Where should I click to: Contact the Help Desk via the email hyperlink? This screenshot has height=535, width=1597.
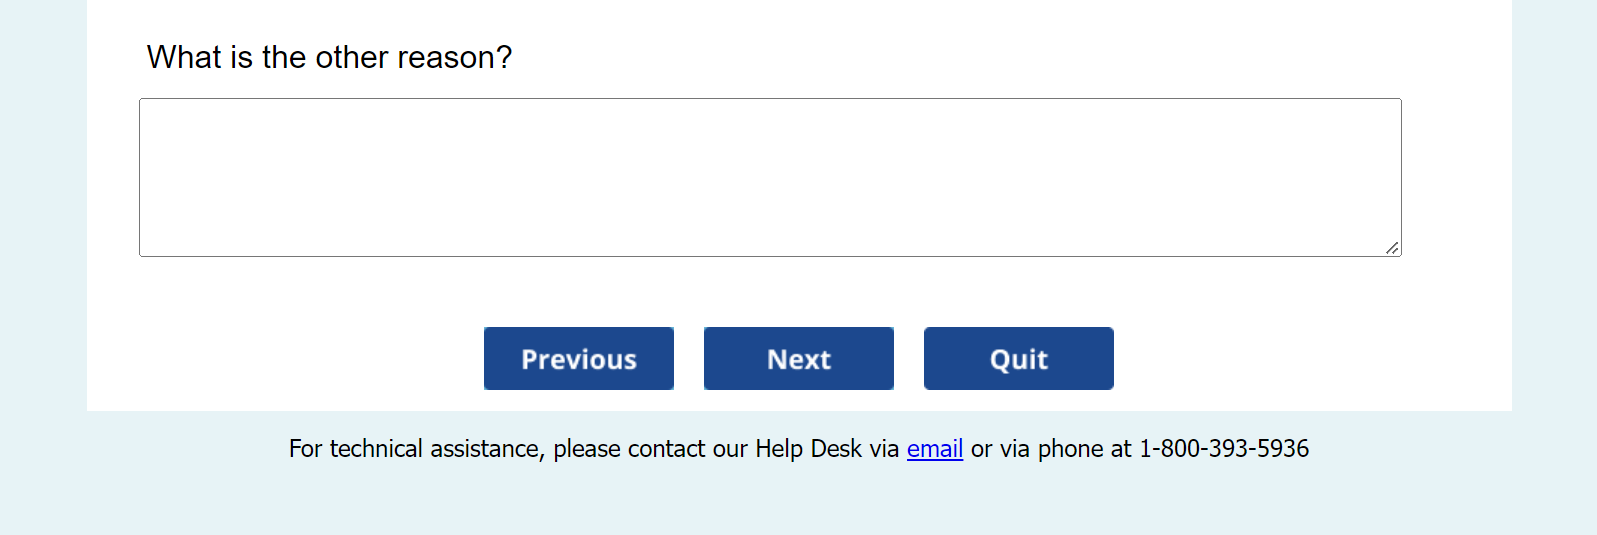[x=934, y=449]
